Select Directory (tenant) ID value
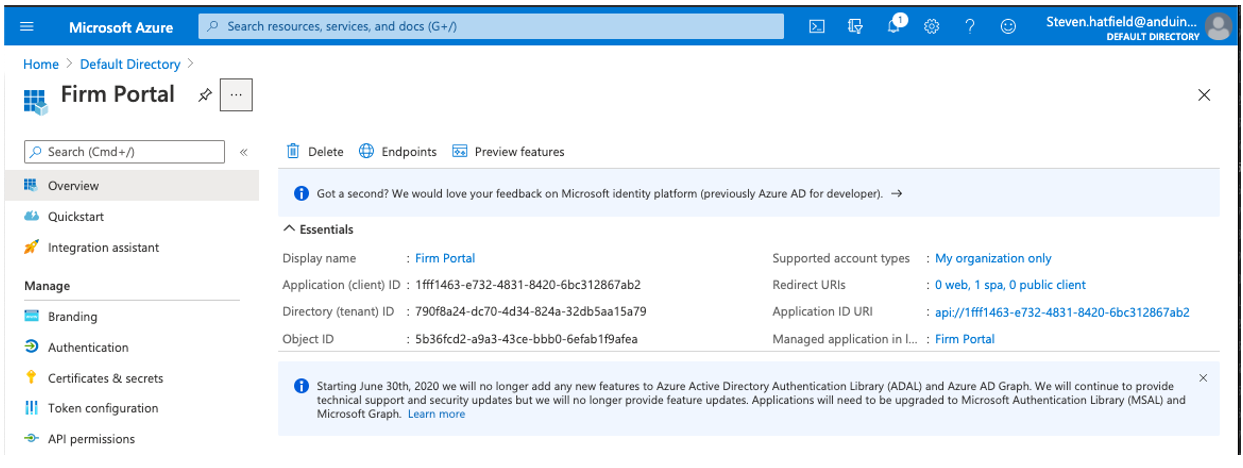This screenshot has height=468, width=1243. 531,313
